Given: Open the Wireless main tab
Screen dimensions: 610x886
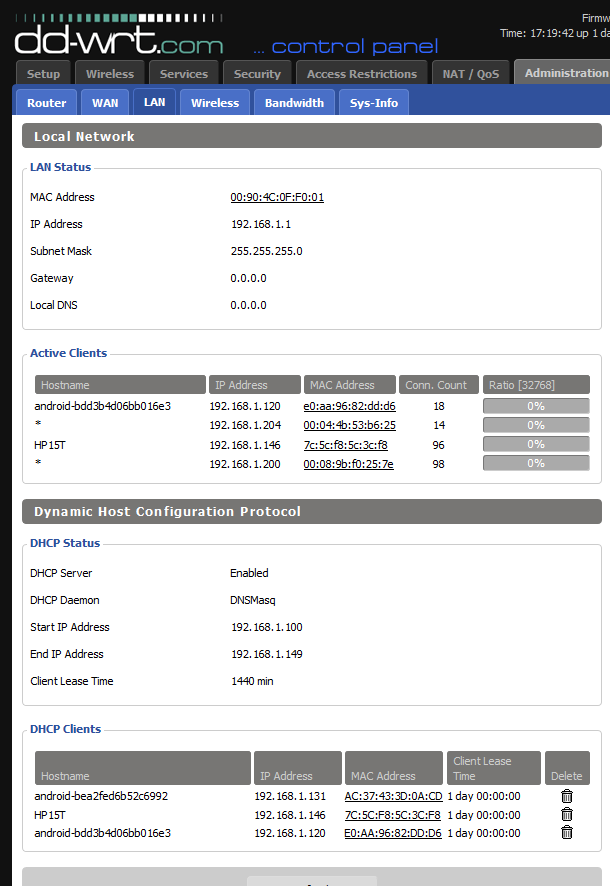Looking at the screenshot, I should coord(110,74).
